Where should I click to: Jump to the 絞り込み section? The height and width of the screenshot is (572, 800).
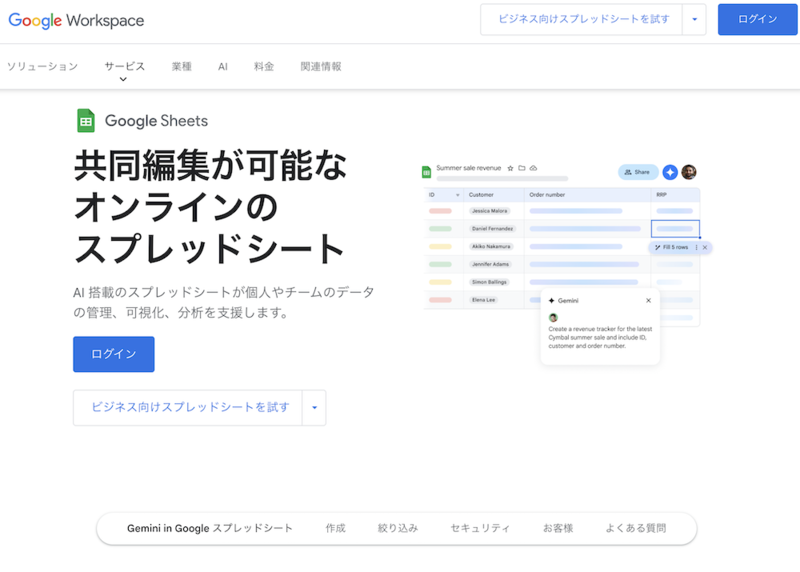point(398,529)
